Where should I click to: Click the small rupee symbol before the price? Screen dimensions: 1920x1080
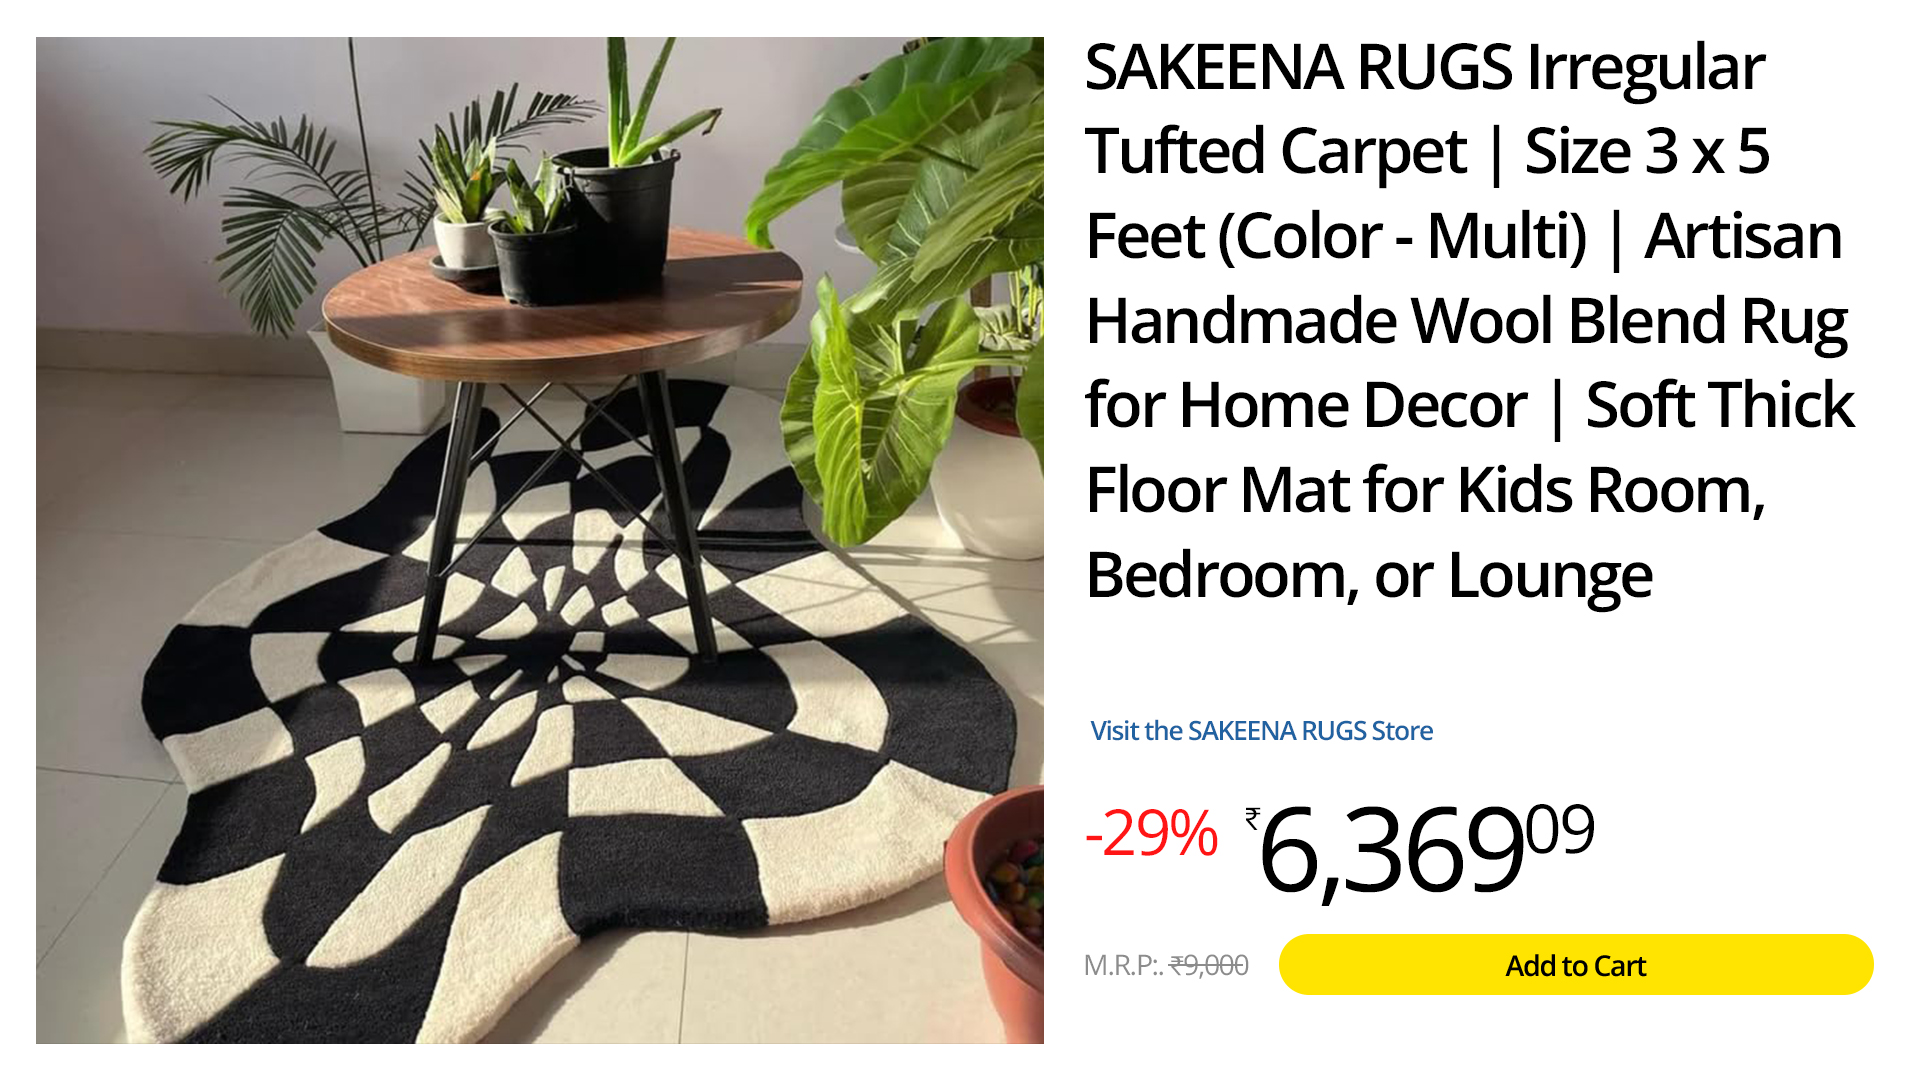point(1252,819)
